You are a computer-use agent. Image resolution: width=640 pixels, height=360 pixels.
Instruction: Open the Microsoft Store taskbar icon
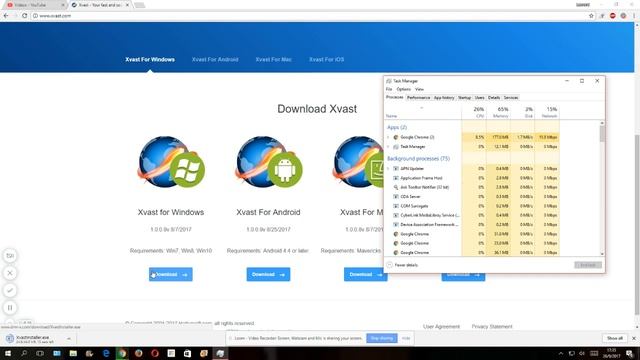(x=187, y=353)
